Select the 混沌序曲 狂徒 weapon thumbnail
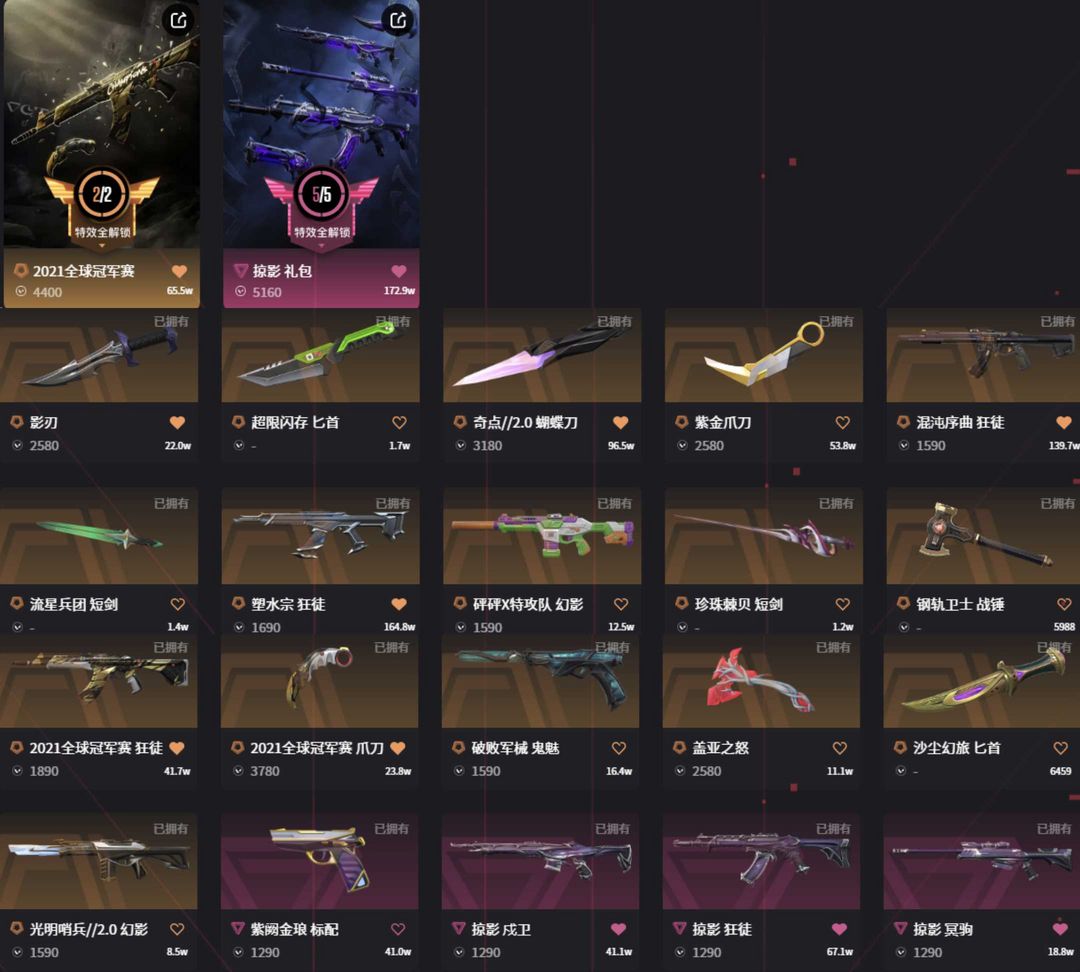This screenshot has height=972, width=1080. click(982, 355)
